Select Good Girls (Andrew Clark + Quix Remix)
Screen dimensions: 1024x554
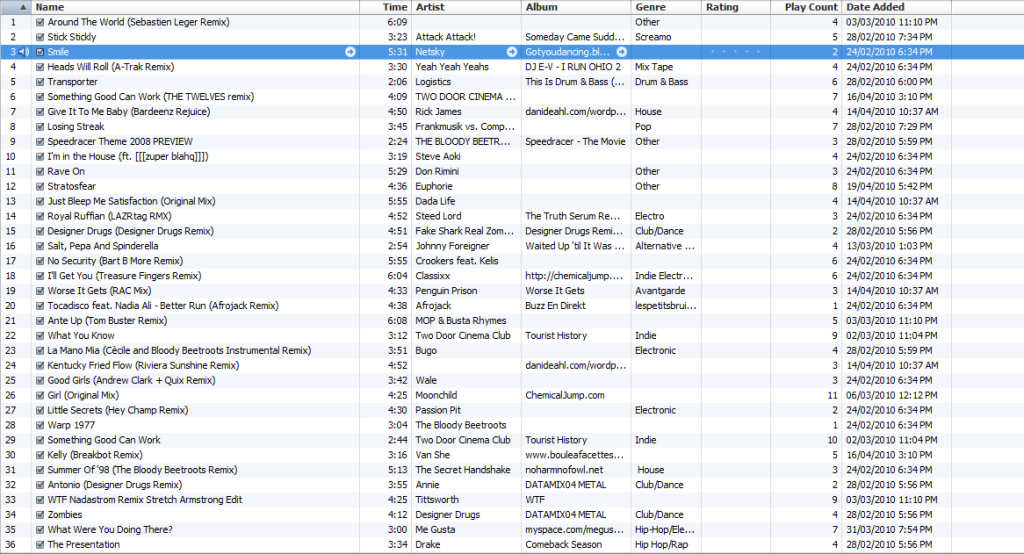[131, 380]
